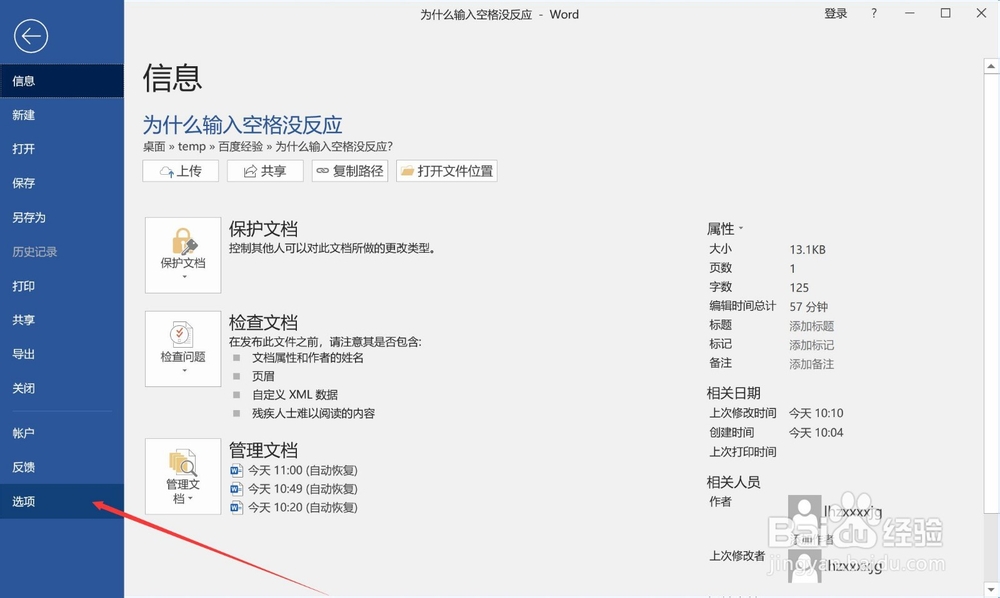Click the file path breadcrumb 桌面 » temp
1000x598 pixels.
point(174,147)
